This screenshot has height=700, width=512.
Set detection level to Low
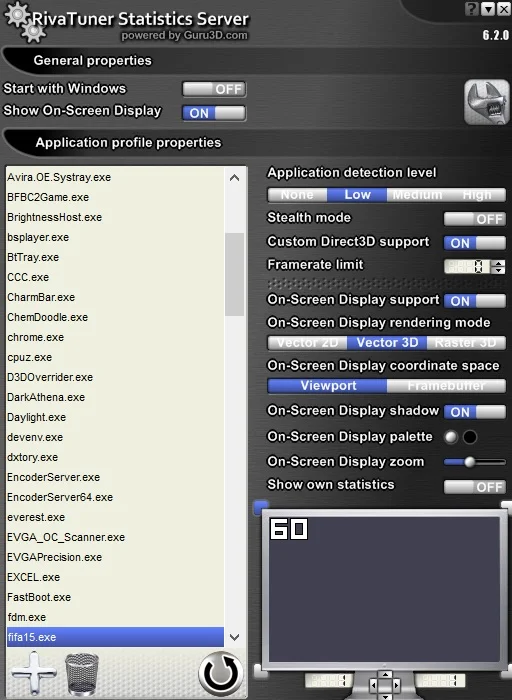tap(357, 195)
